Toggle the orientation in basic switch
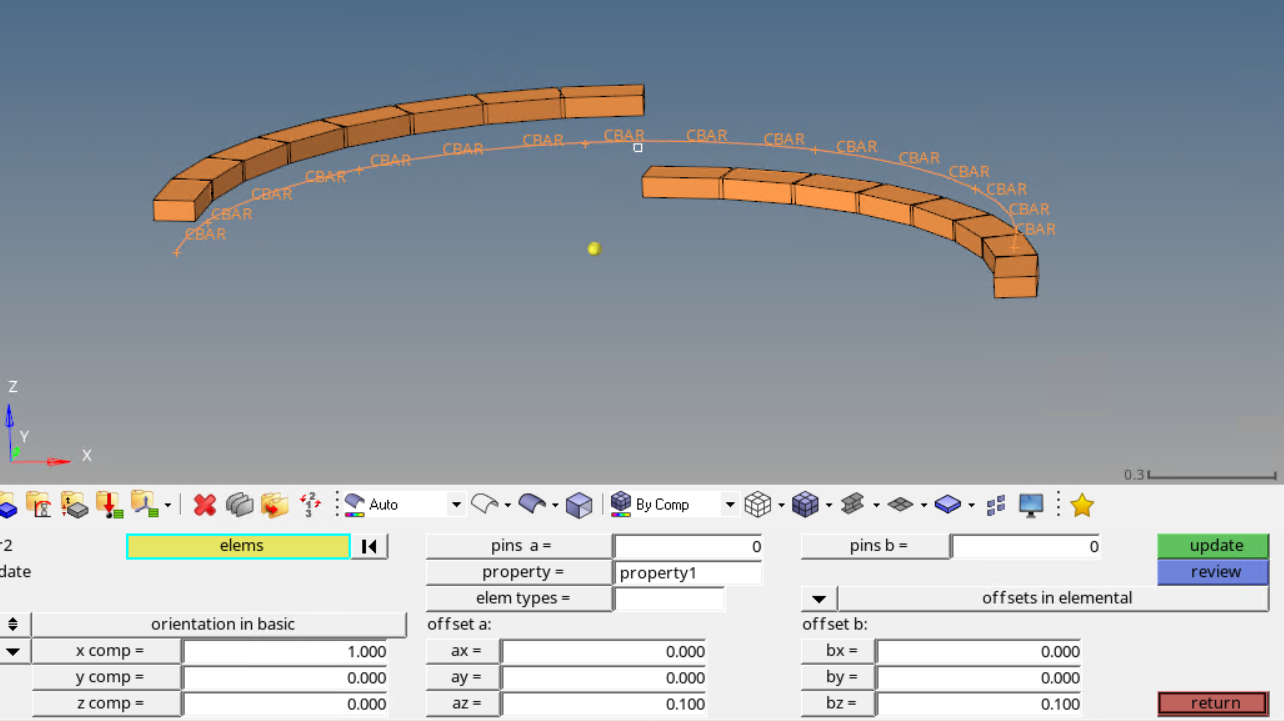This screenshot has height=721, width=1284. click(x=13, y=625)
